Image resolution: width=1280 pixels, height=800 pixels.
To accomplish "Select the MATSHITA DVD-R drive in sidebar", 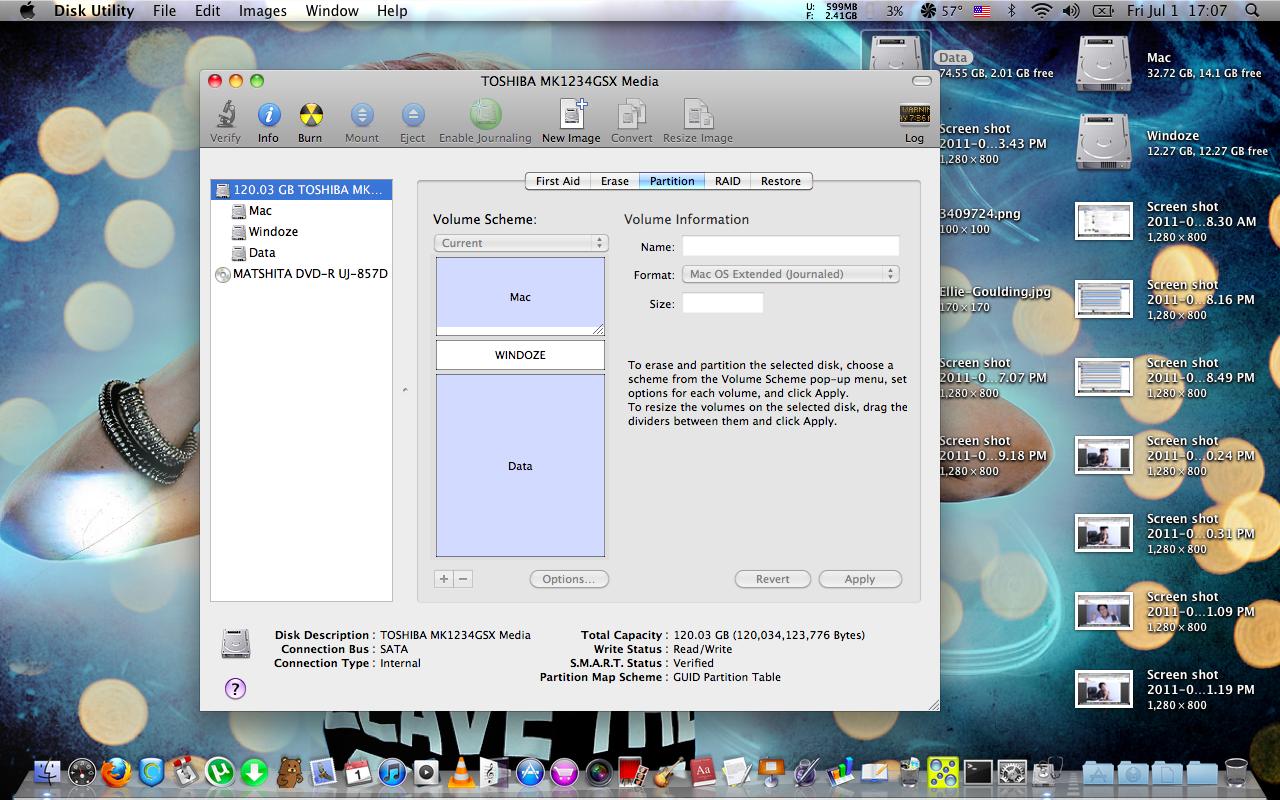I will tap(301, 273).
